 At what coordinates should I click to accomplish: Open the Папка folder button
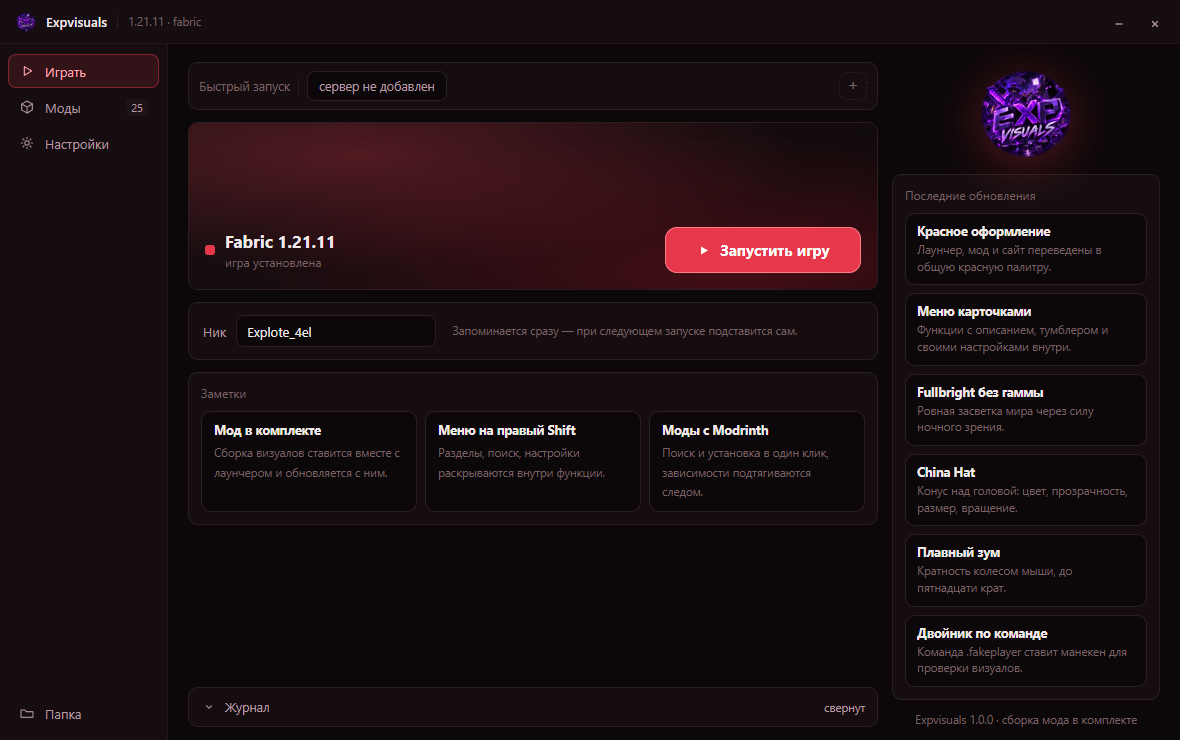click(84, 714)
